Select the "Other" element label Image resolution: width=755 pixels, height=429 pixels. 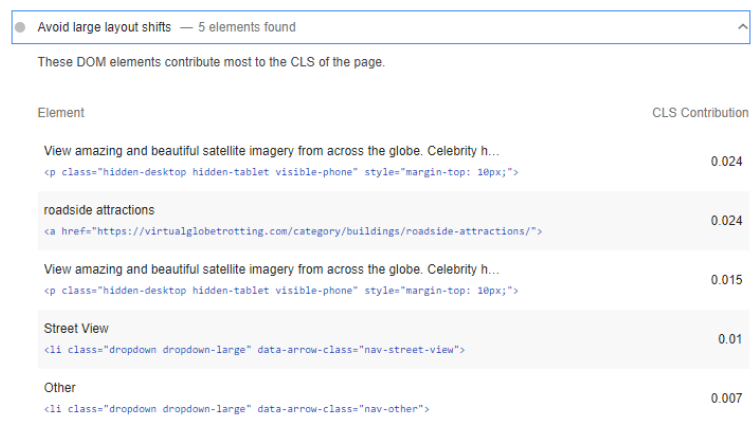pos(60,388)
